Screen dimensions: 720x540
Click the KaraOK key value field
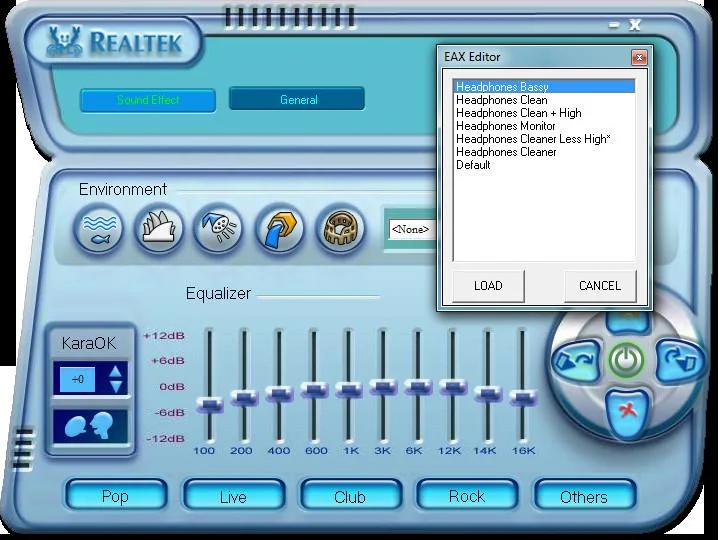pyautogui.click(x=77, y=379)
